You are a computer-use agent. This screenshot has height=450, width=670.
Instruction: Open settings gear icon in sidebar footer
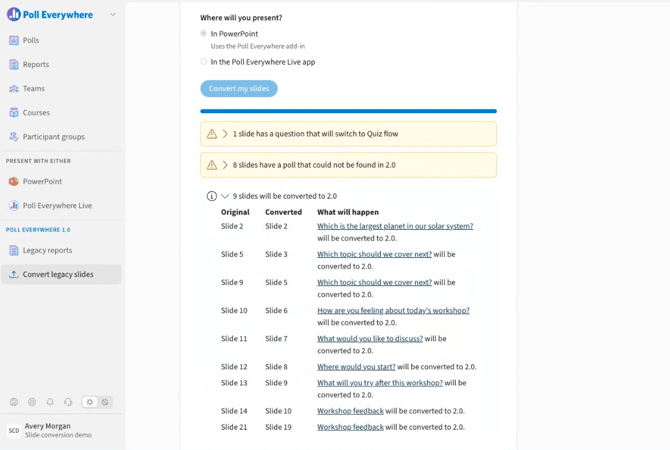[x=32, y=402]
